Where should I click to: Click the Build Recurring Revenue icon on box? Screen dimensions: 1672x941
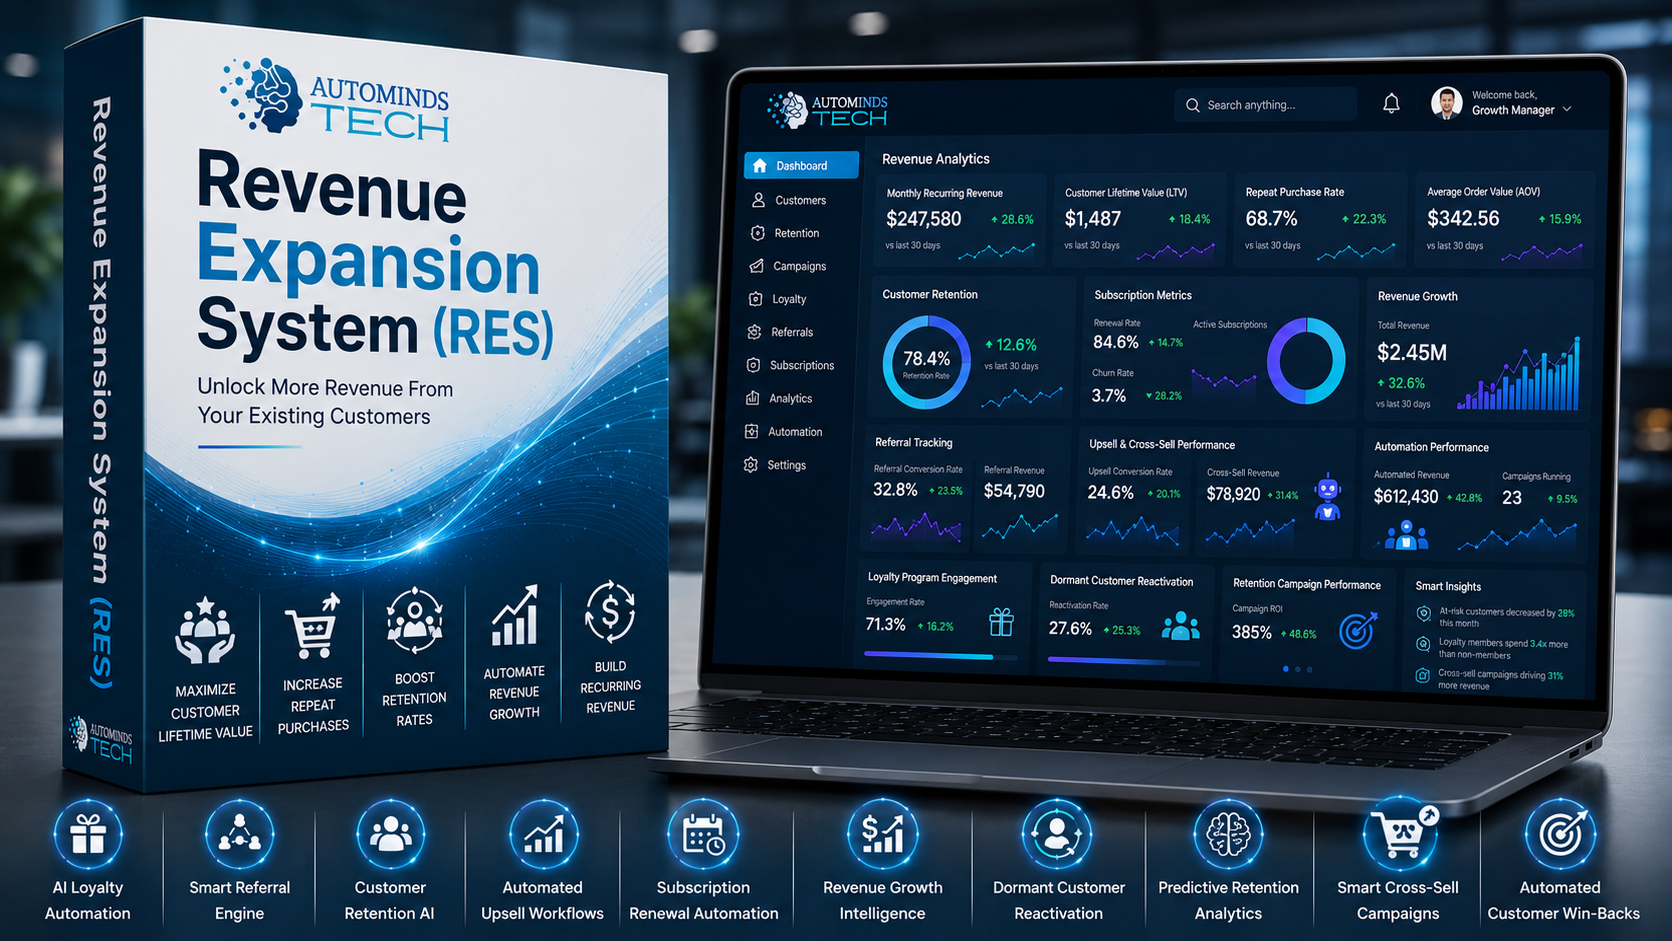point(610,611)
